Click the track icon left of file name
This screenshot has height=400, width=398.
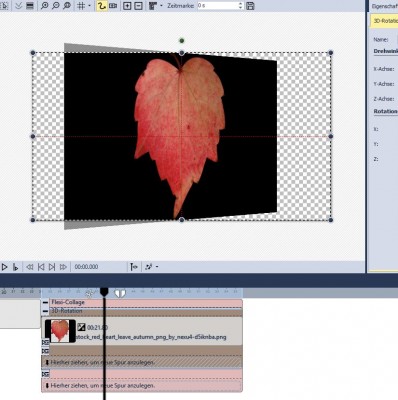[x=45, y=342]
